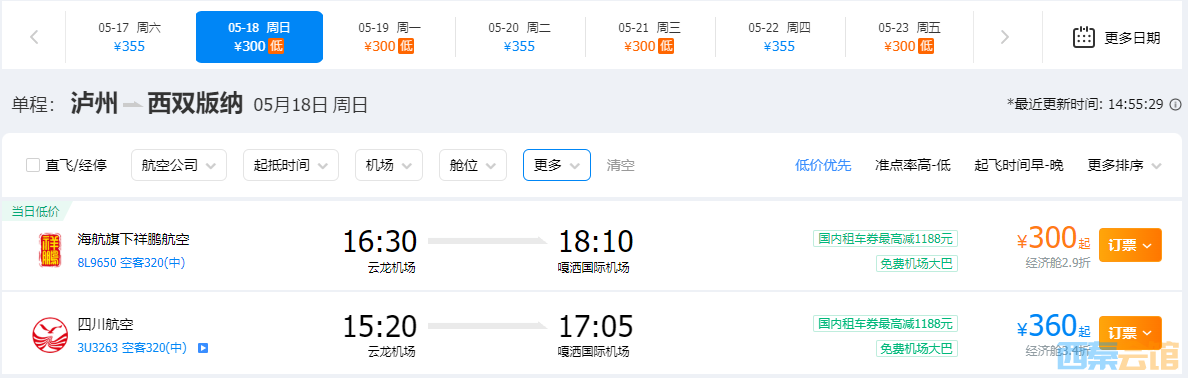This screenshot has height=378, width=1188.
Task: Show later dates with right arrow
Action: [x=1005, y=37]
